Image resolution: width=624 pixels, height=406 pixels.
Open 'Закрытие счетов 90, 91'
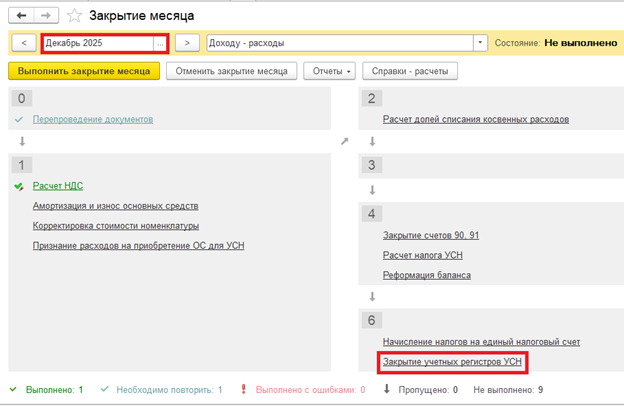point(431,235)
